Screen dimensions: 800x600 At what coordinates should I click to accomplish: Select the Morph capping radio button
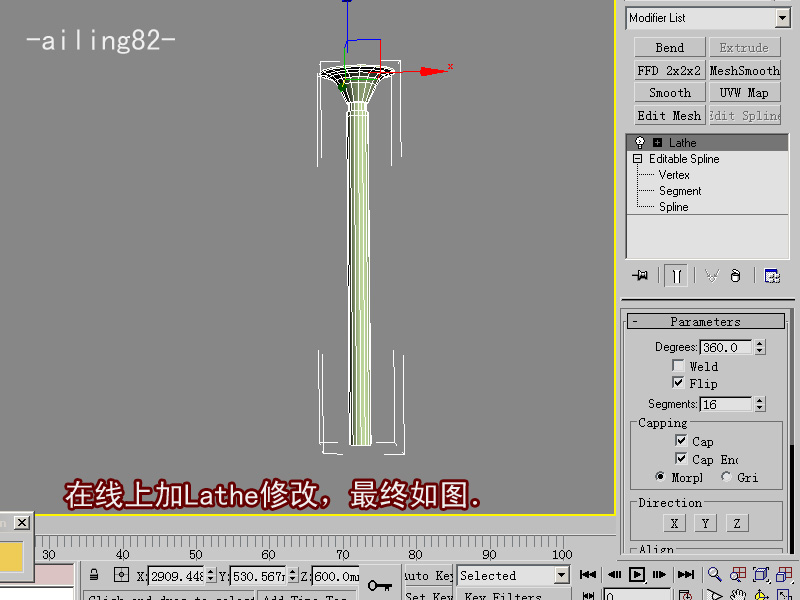coord(660,477)
